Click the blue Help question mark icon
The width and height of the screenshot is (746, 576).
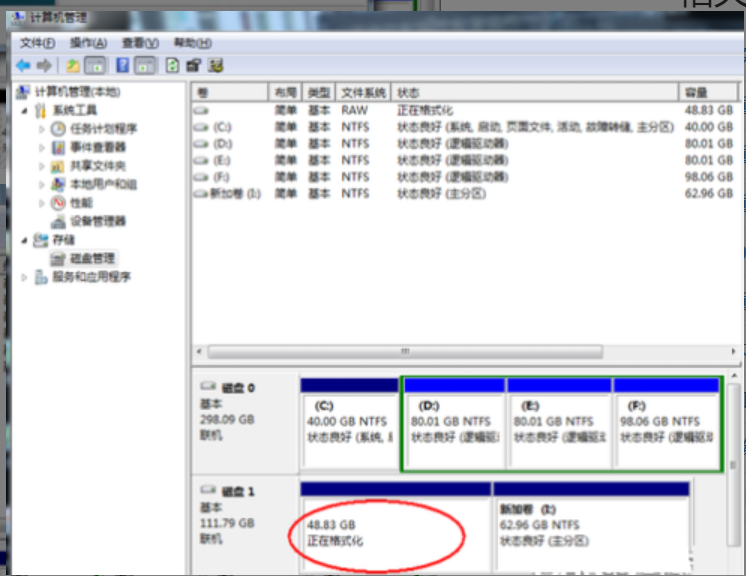(123, 65)
